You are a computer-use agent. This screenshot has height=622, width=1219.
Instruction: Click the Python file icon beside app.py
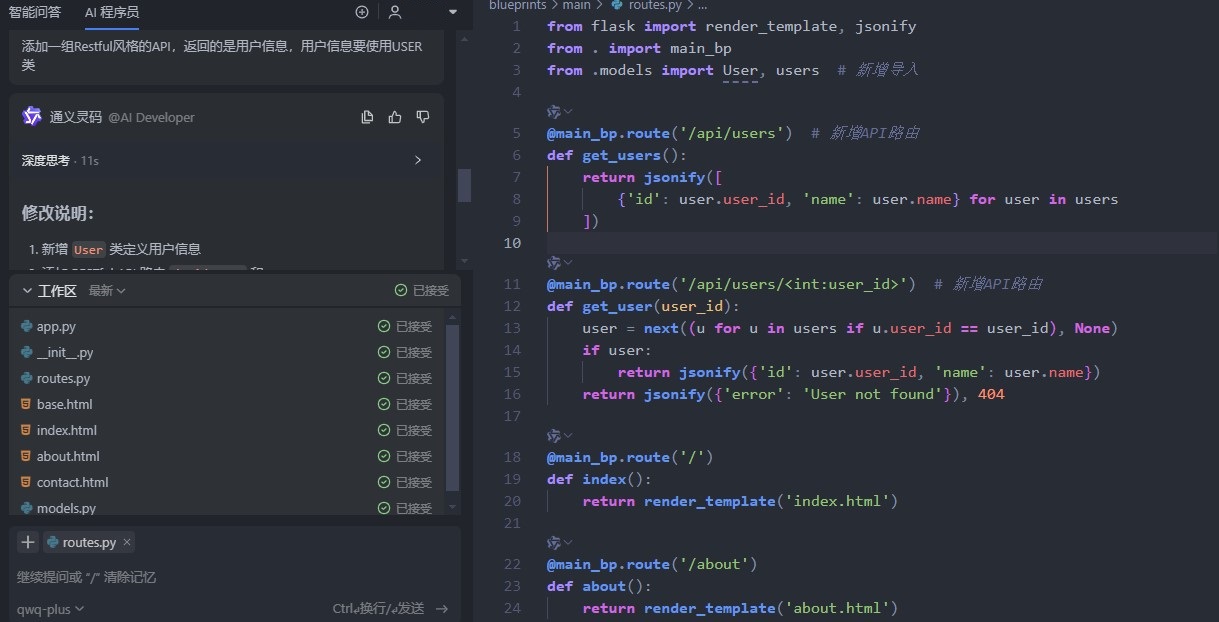[26, 326]
